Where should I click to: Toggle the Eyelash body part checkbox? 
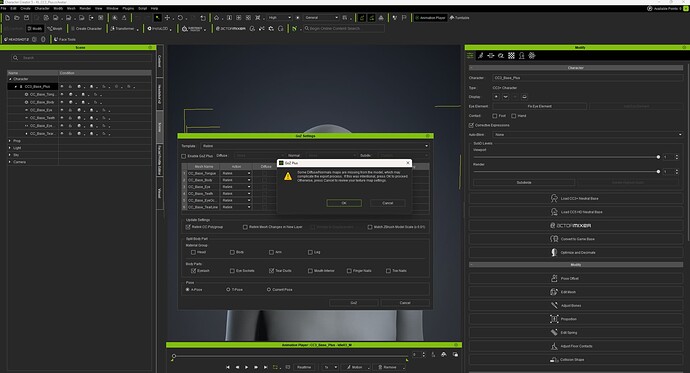click(x=193, y=271)
